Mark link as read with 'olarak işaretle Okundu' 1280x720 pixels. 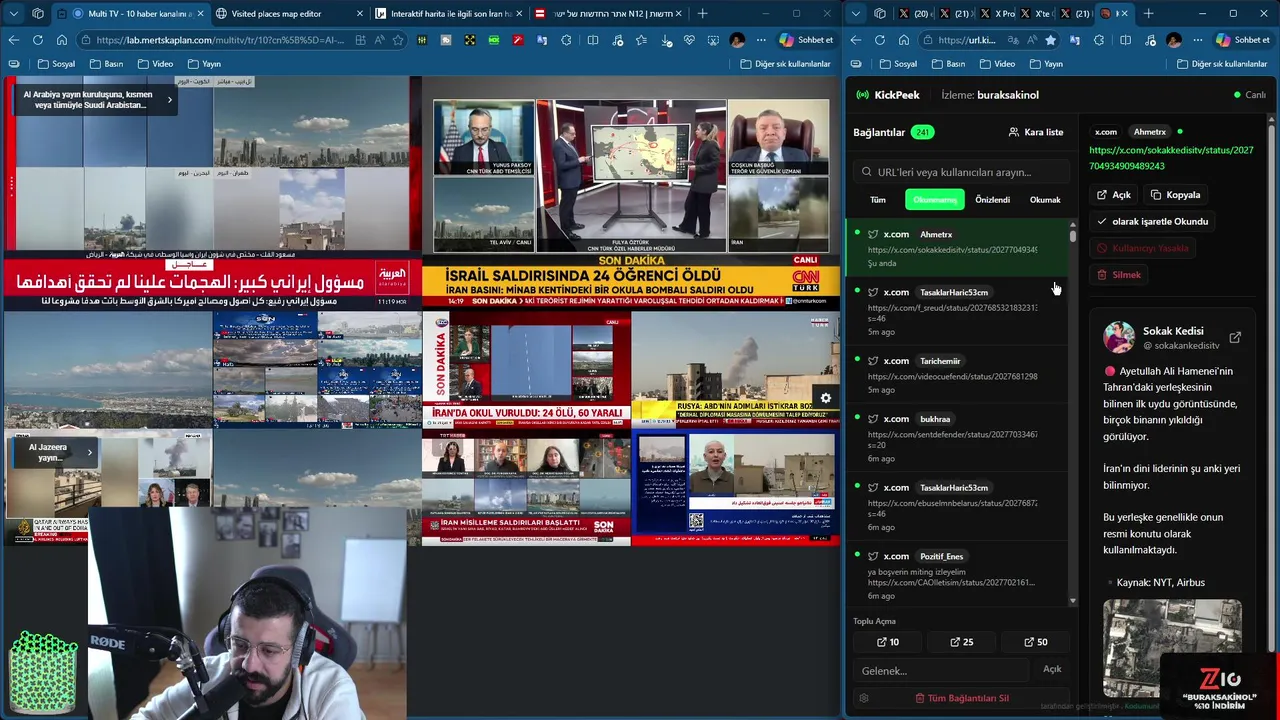coord(1153,221)
